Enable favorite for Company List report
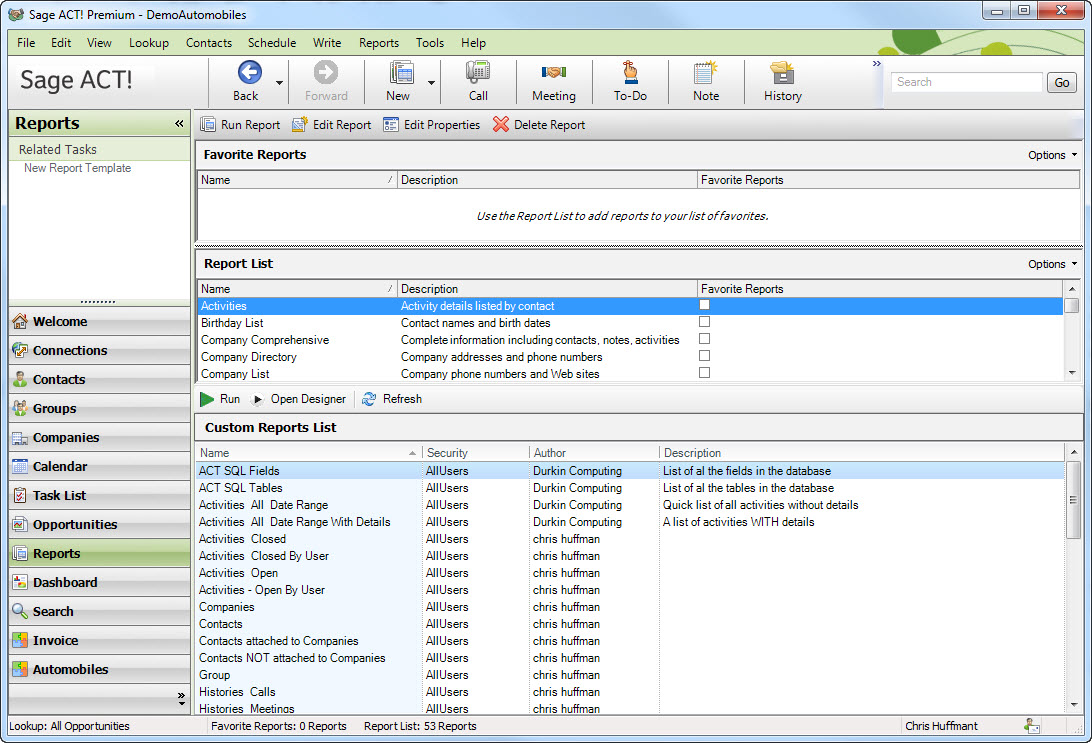This screenshot has height=743, width=1092. click(x=704, y=373)
